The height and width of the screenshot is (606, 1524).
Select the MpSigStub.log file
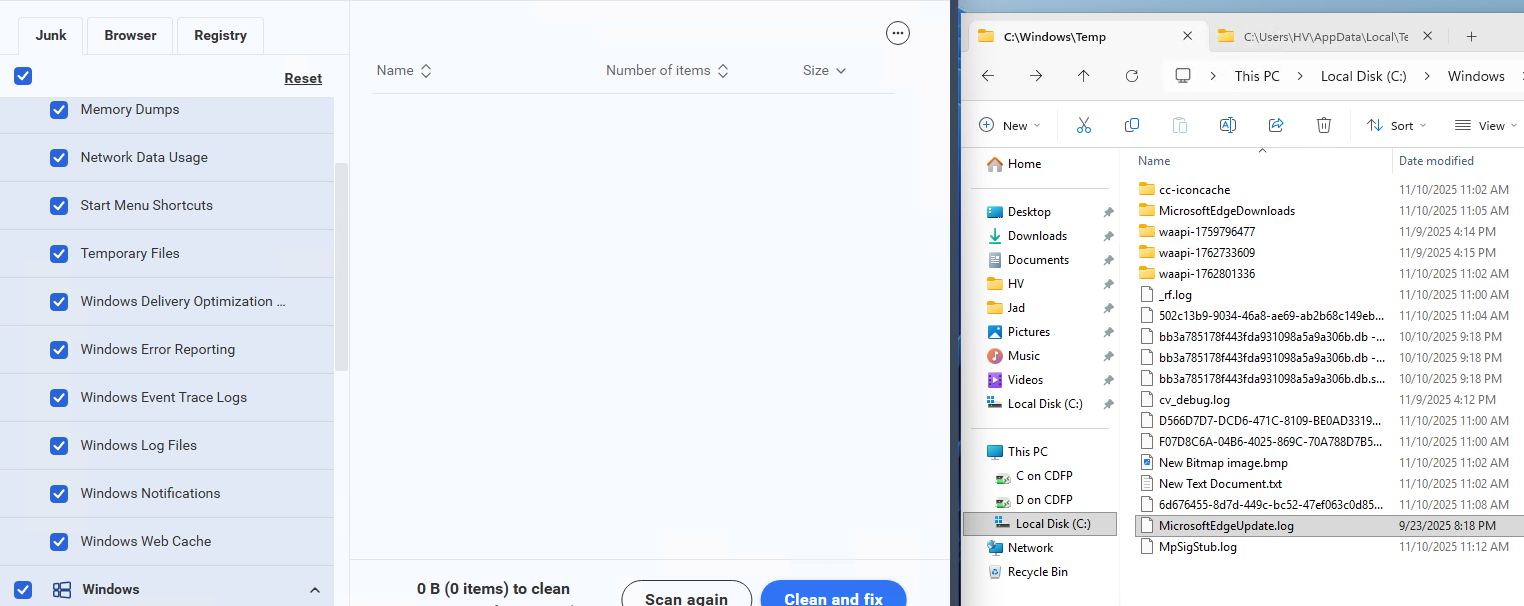1197,547
